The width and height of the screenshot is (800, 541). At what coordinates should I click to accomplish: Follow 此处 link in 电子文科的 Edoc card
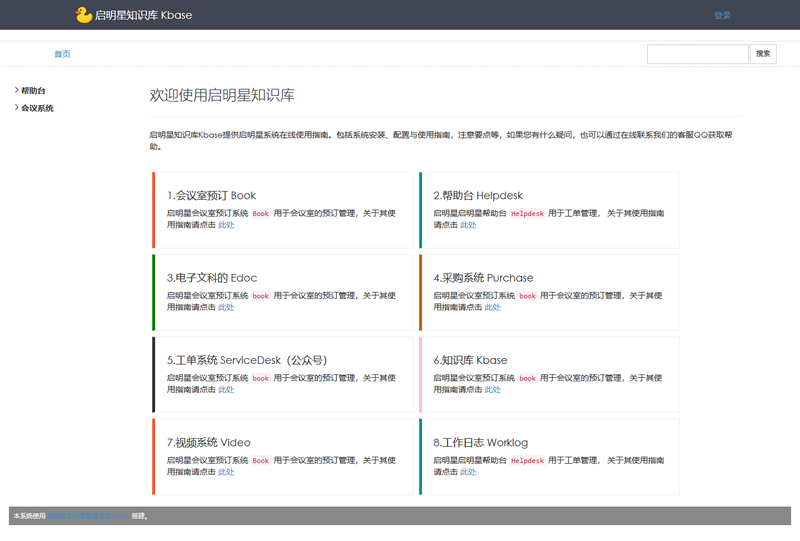click(x=226, y=307)
